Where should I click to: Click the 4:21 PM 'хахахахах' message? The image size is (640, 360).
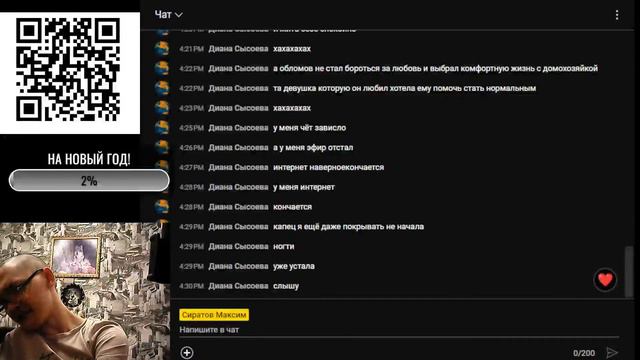292,49
